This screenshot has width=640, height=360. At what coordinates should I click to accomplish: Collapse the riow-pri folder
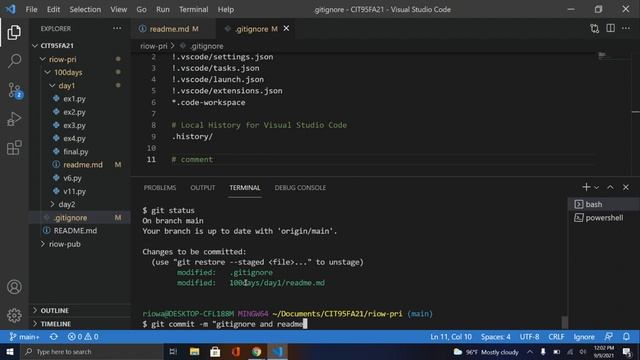62,59
